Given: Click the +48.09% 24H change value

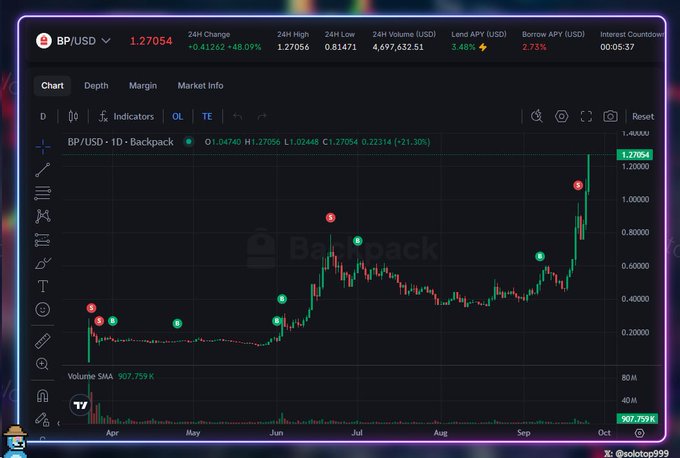Looking at the screenshot, I should point(244,47).
